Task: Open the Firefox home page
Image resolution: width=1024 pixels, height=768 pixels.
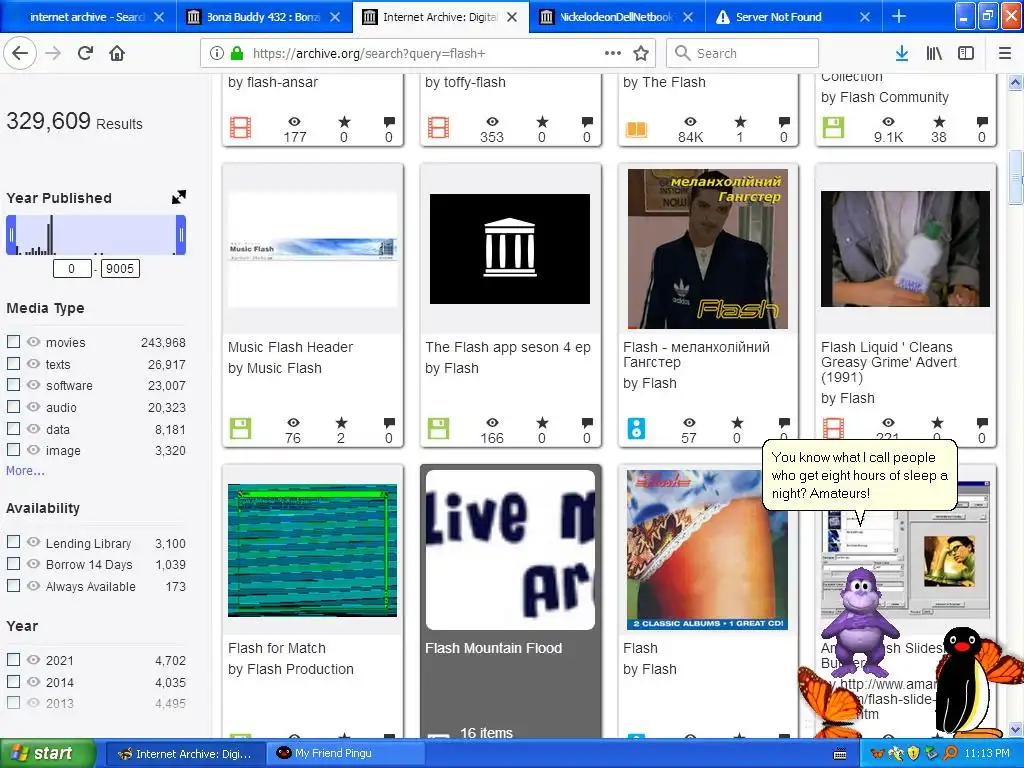Action: [x=117, y=54]
